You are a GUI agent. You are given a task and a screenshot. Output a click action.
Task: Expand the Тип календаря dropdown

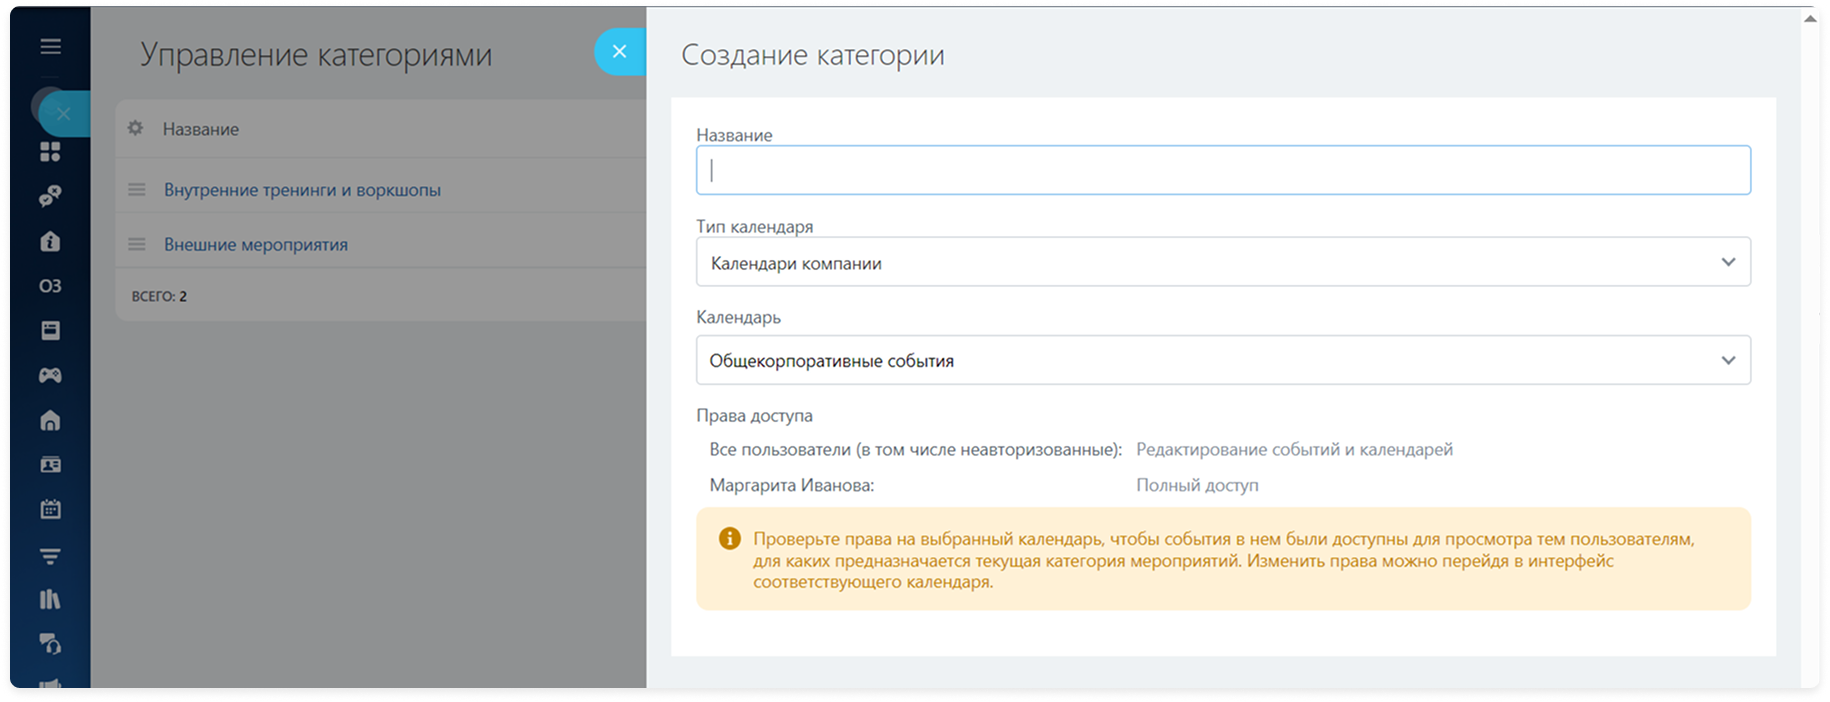click(x=1222, y=262)
